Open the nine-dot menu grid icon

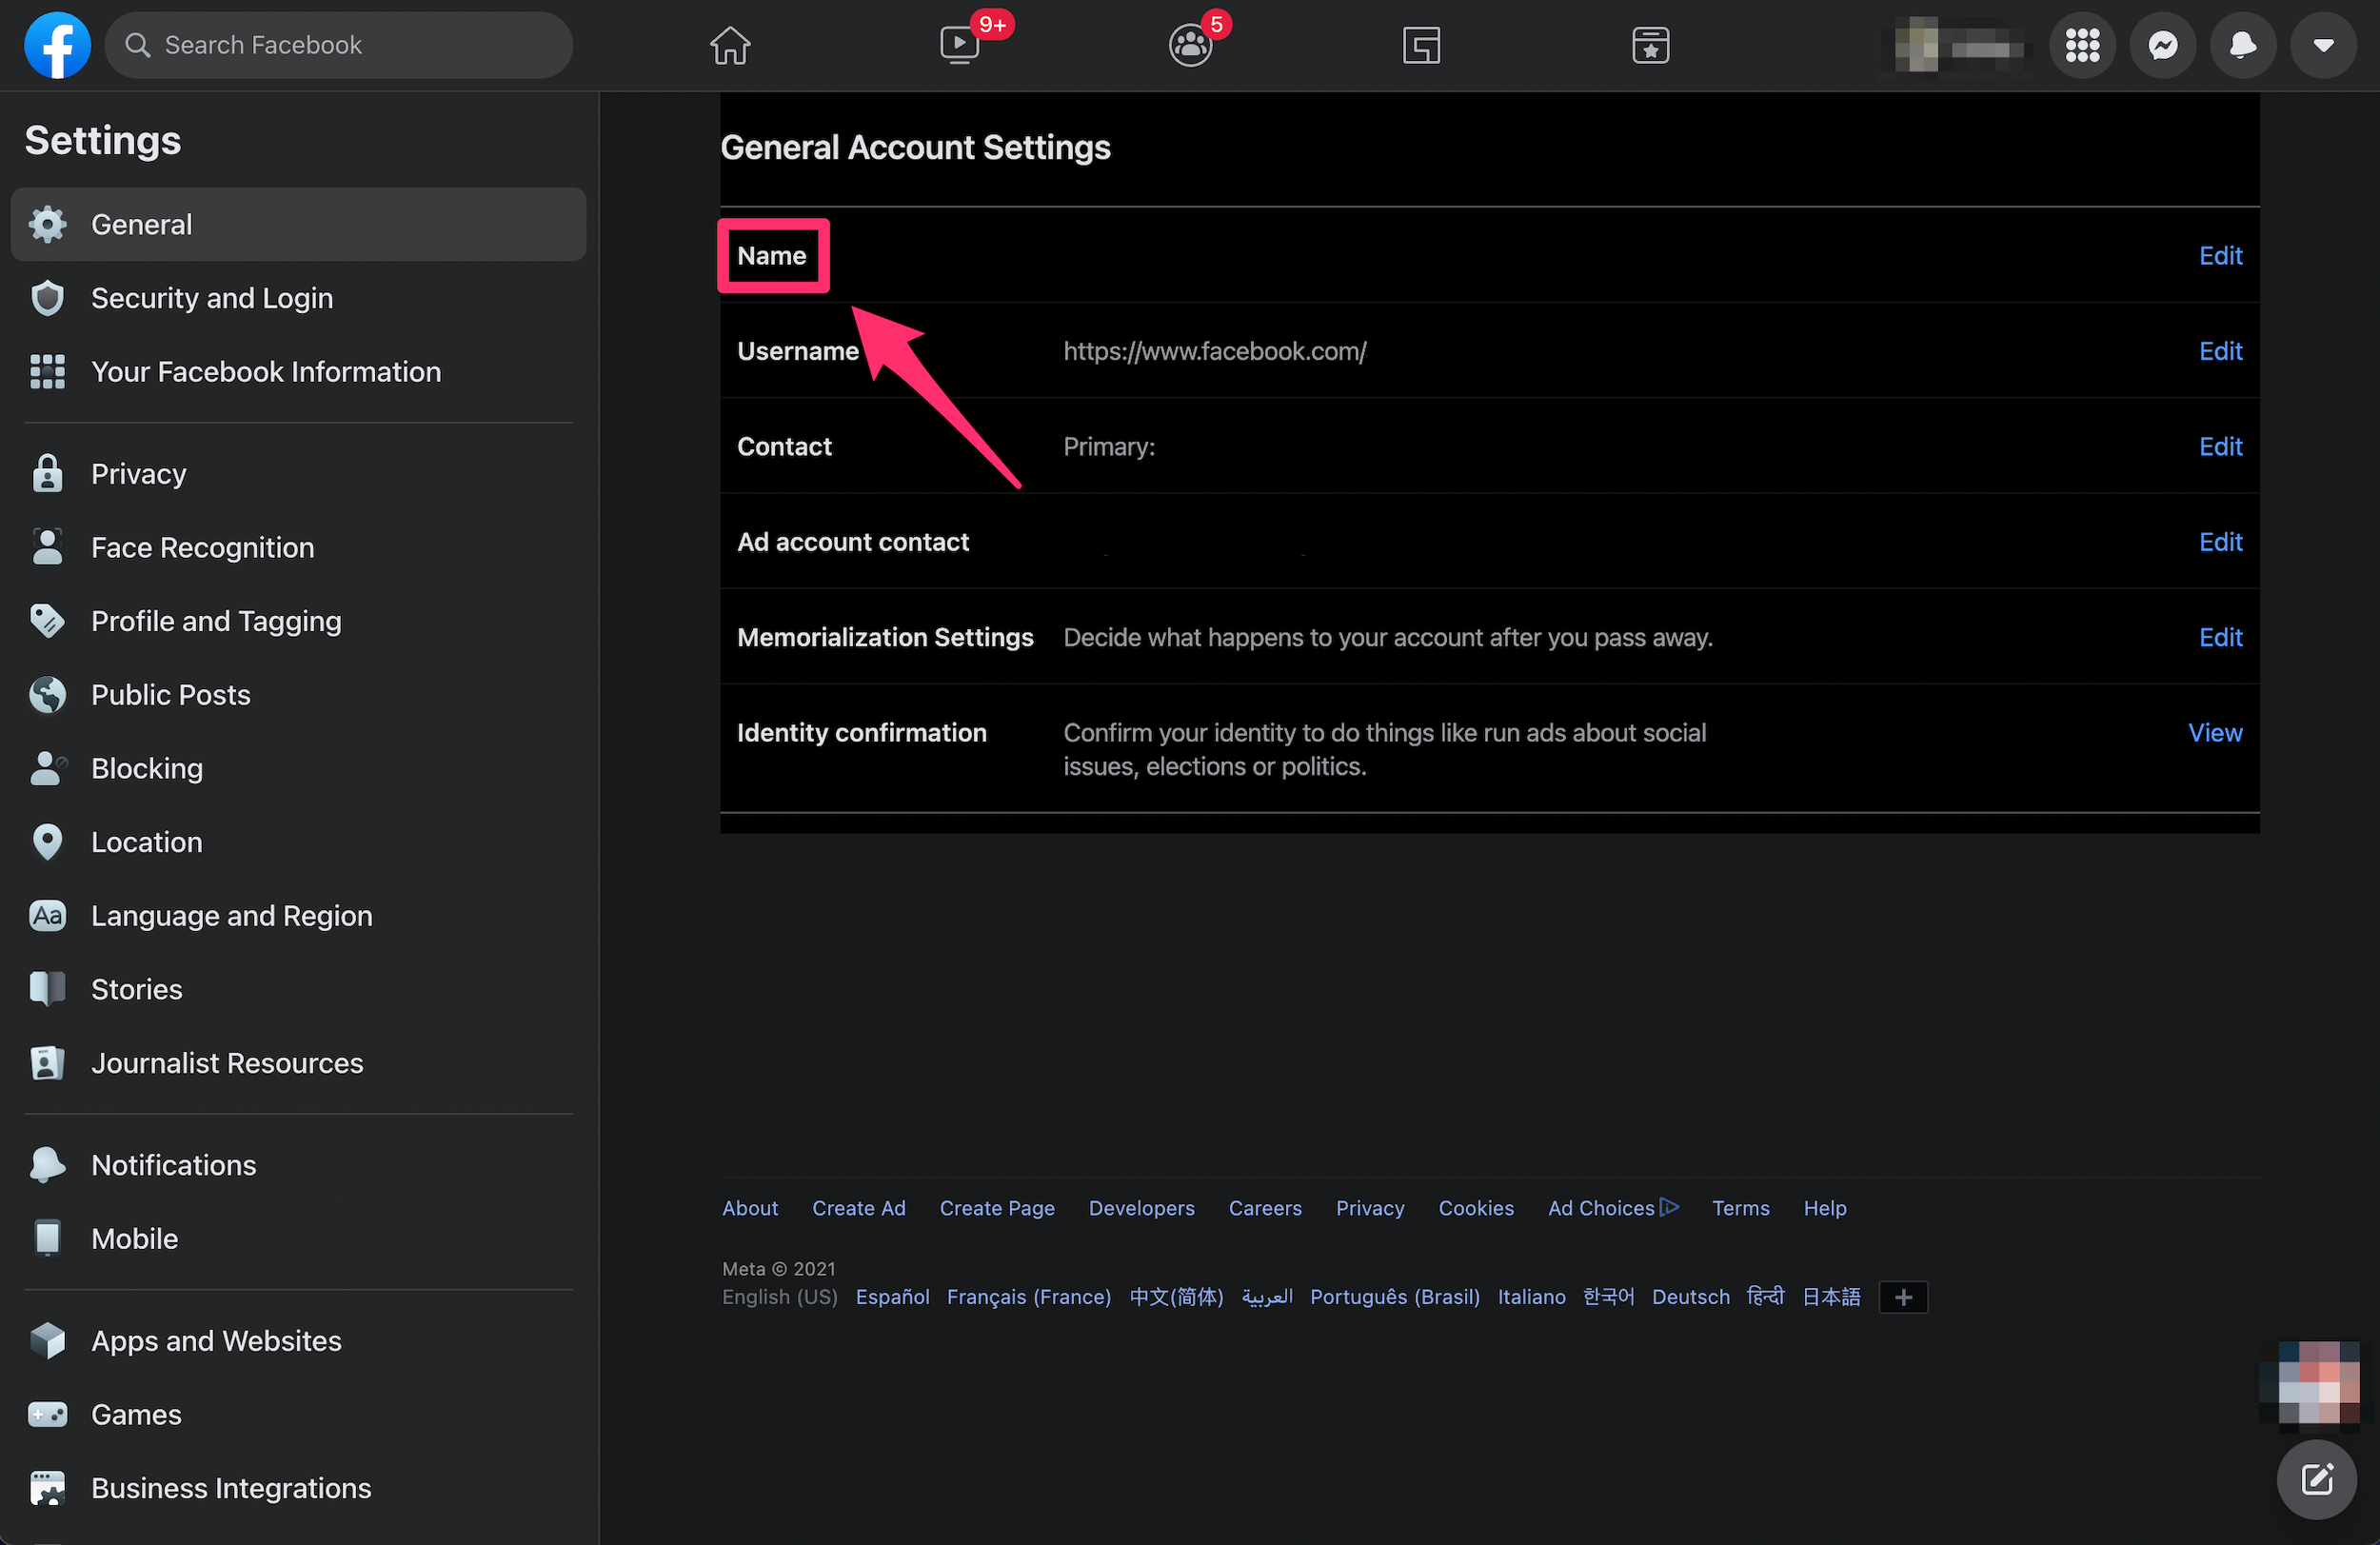[x=2083, y=45]
